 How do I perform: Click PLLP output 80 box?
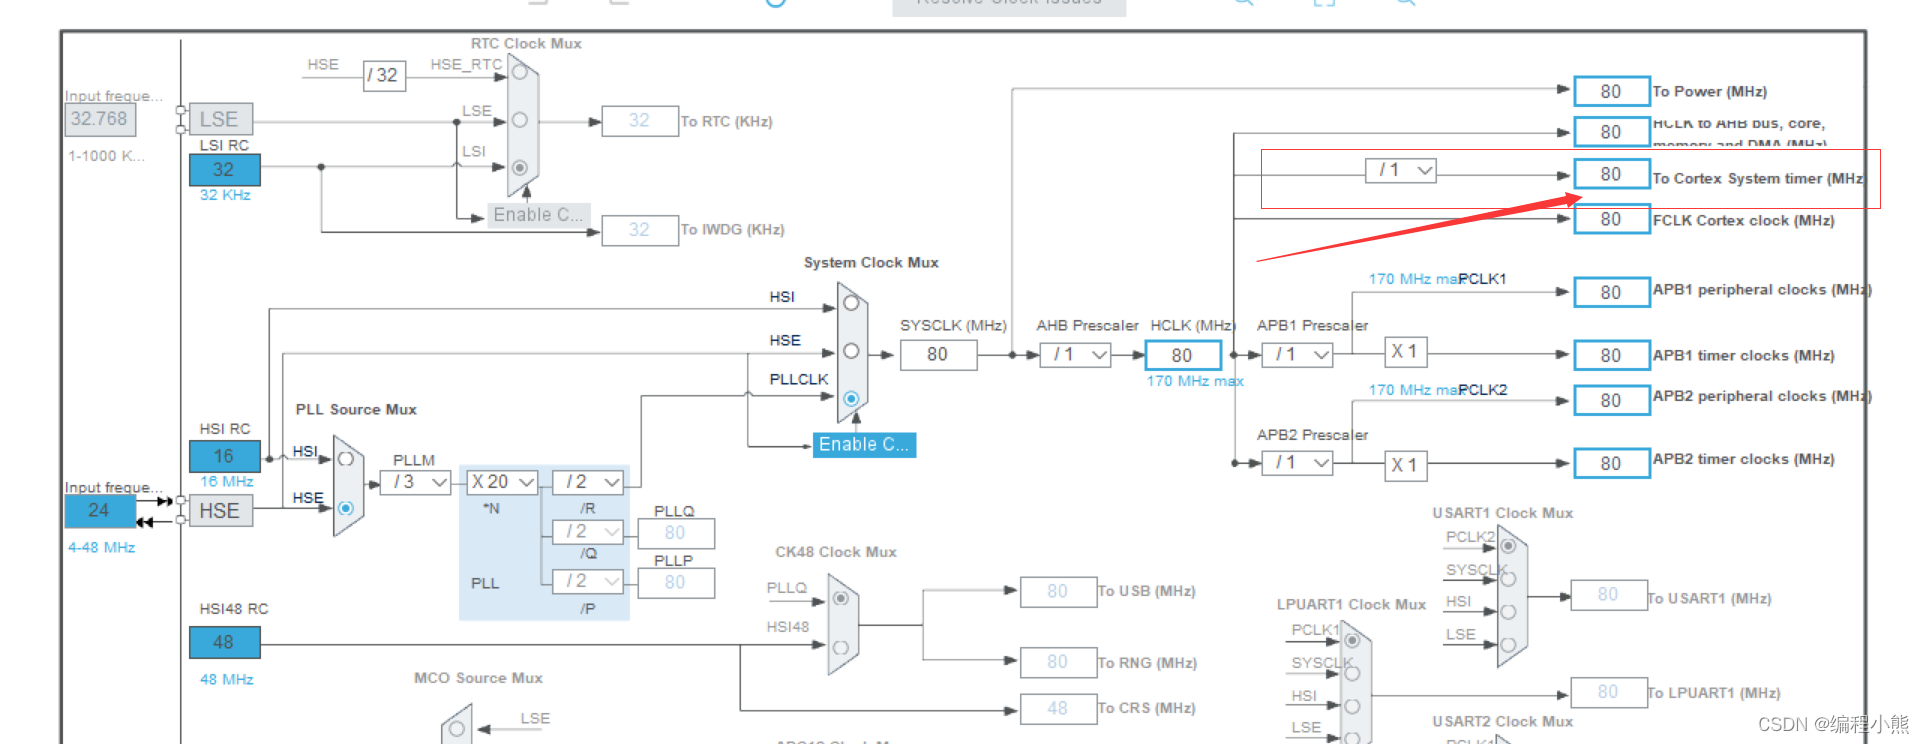(676, 582)
